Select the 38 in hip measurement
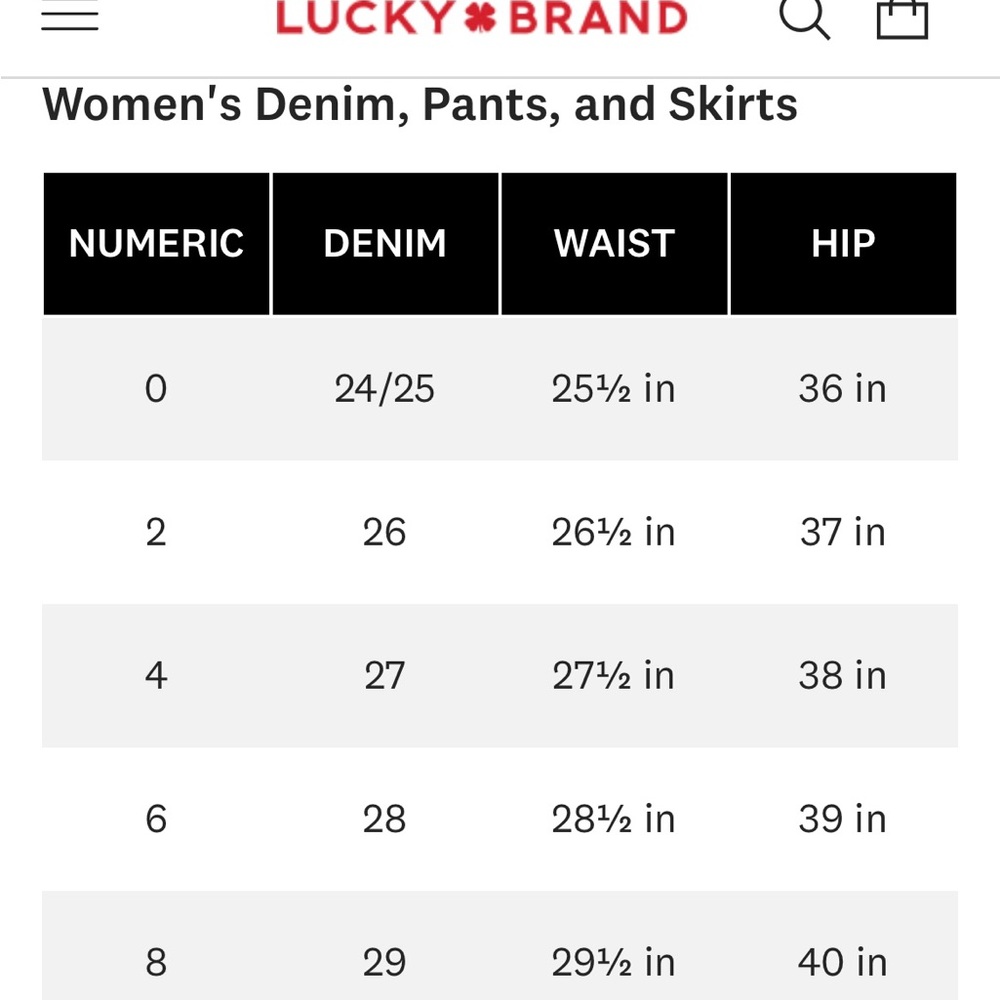This screenshot has width=1000, height=1000. pyautogui.click(x=843, y=676)
